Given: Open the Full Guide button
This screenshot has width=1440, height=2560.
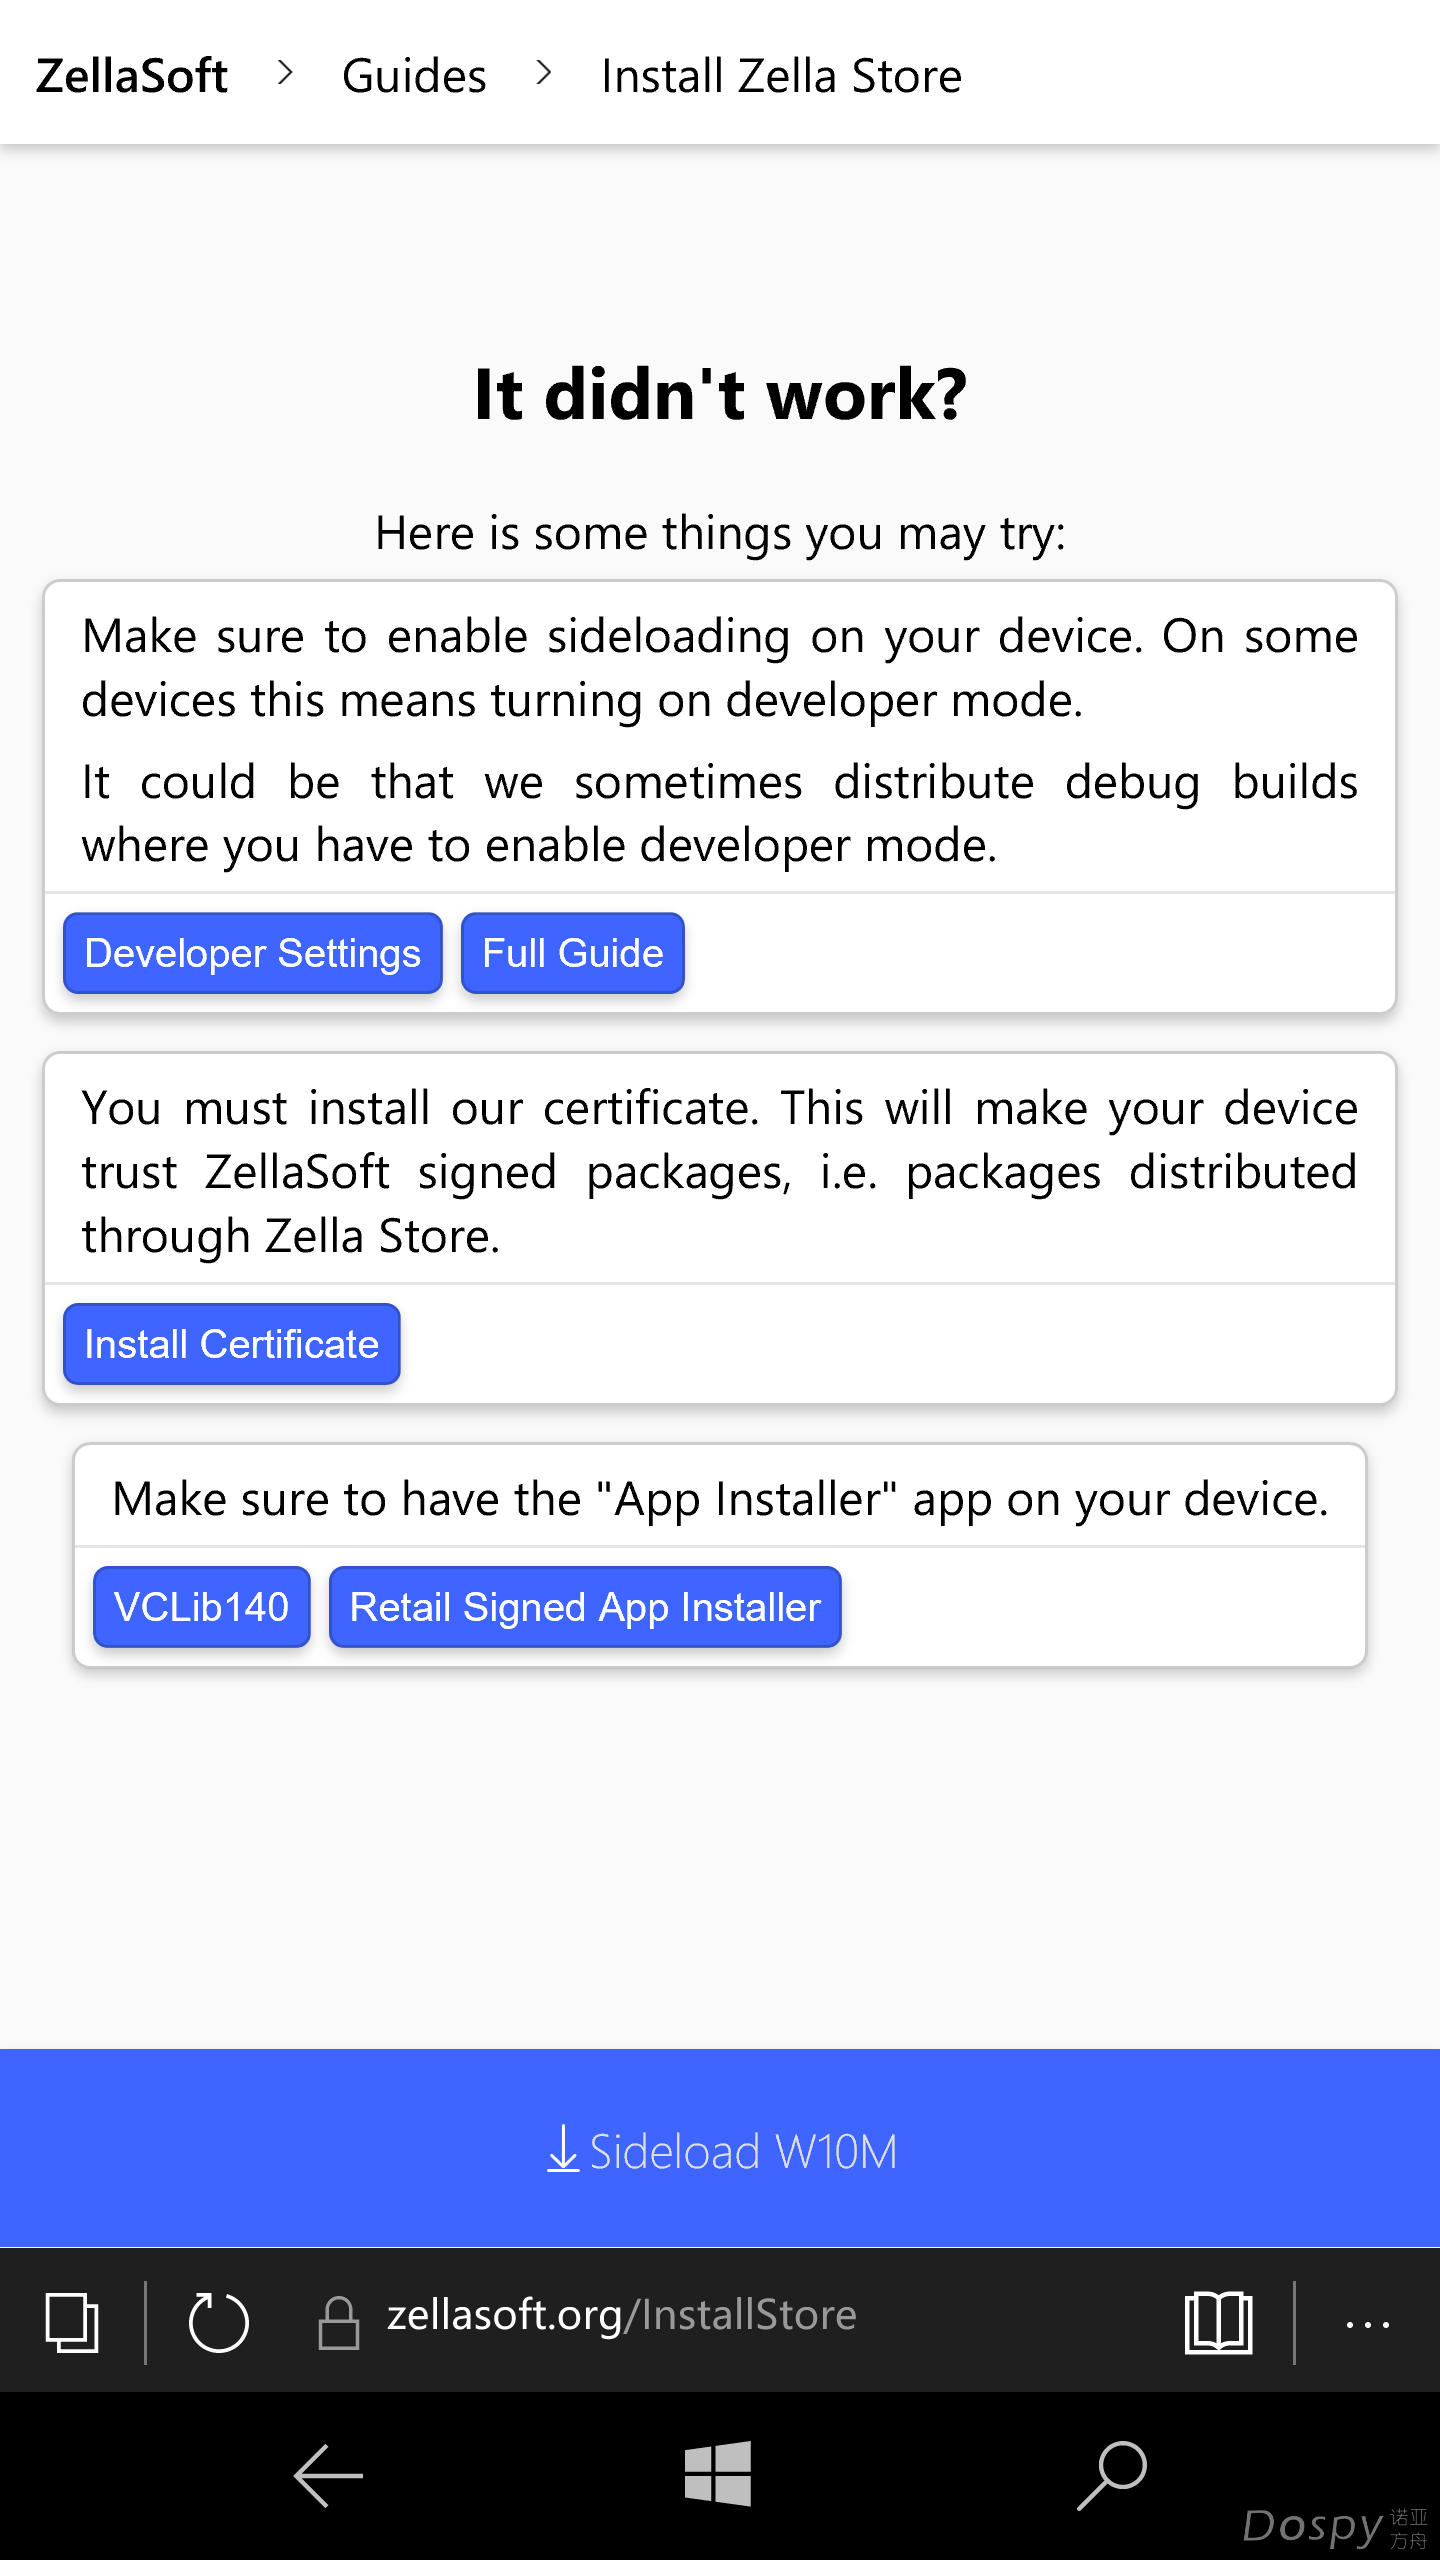Looking at the screenshot, I should (x=573, y=953).
